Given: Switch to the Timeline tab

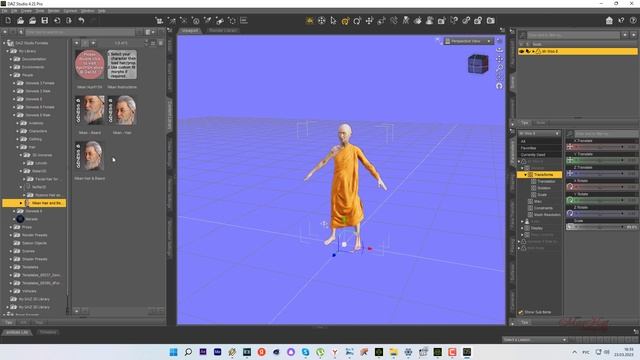Looking at the screenshot, I should (x=48, y=332).
